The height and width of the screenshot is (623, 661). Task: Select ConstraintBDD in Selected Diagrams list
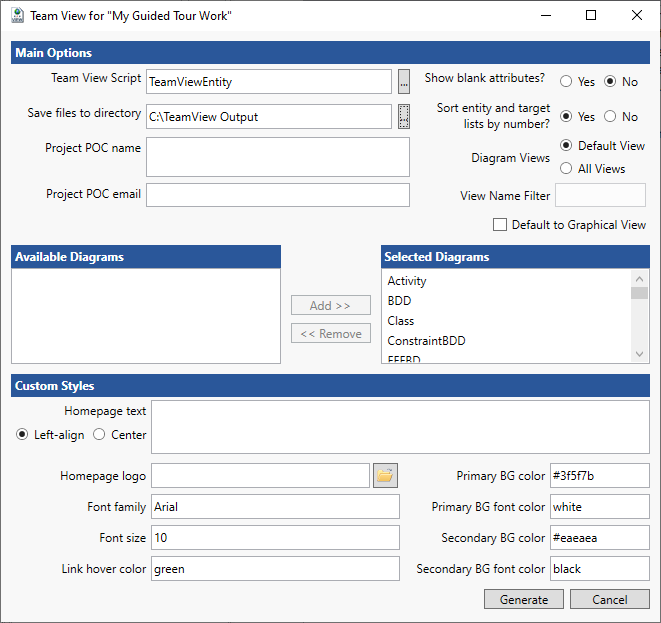(x=426, y=341)
